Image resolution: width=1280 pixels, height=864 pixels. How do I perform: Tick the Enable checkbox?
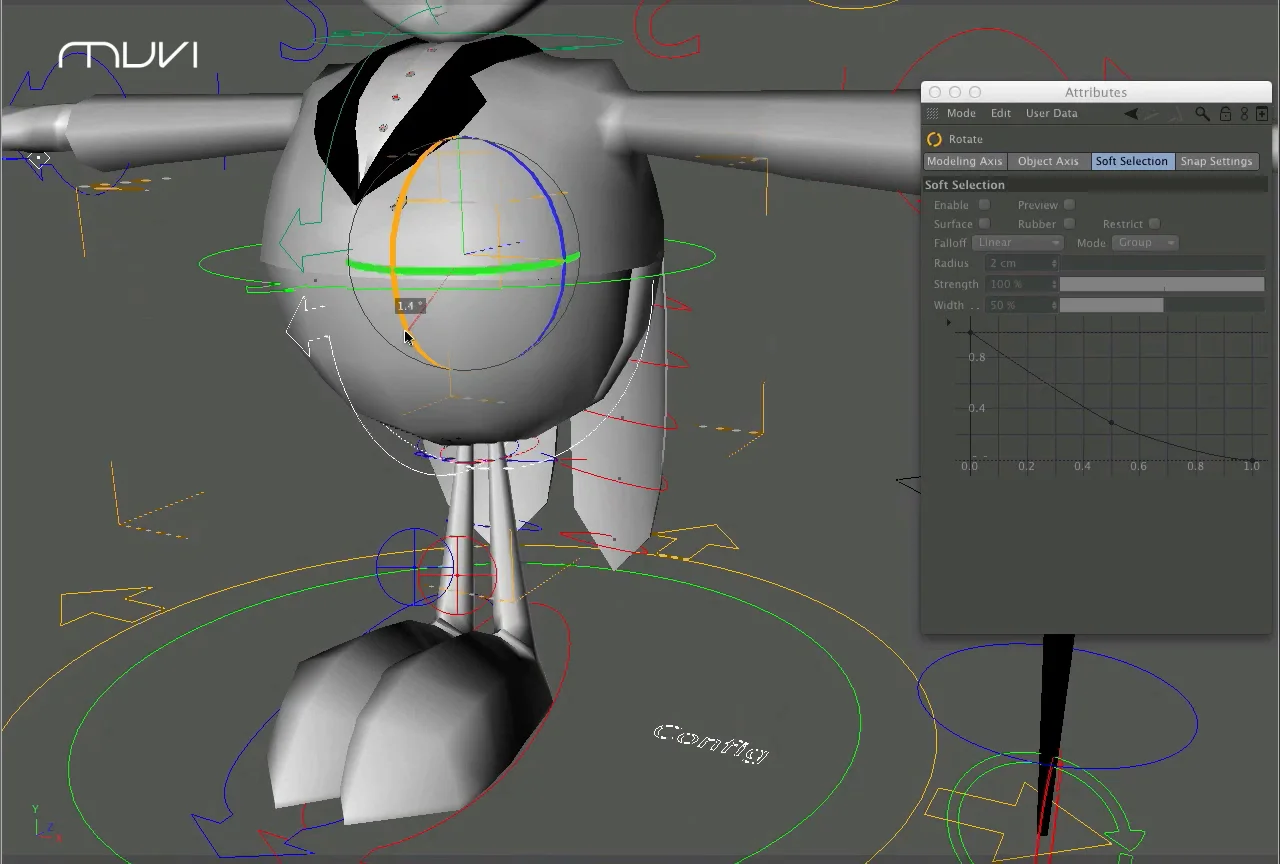pyautogui.click(x=984, y=205)
